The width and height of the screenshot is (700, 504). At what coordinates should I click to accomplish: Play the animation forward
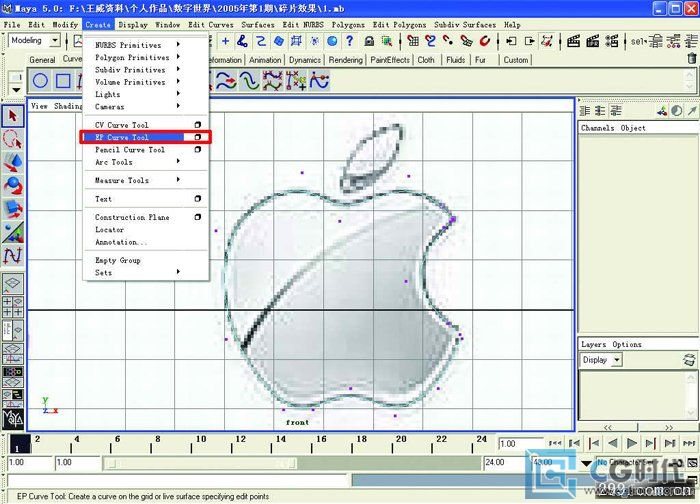[x=632, y=443]
